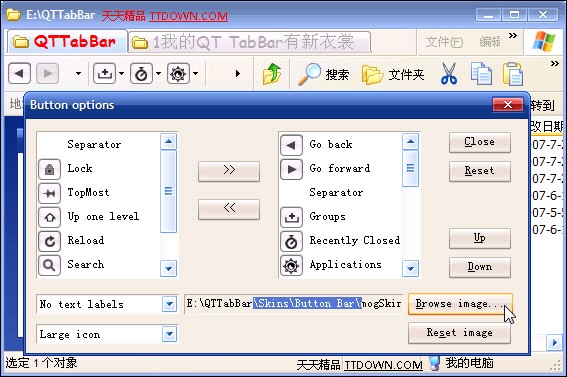567x377 pixels.
Task: Click the Lock icon in available buttons list
Action: tap(49, 169)
